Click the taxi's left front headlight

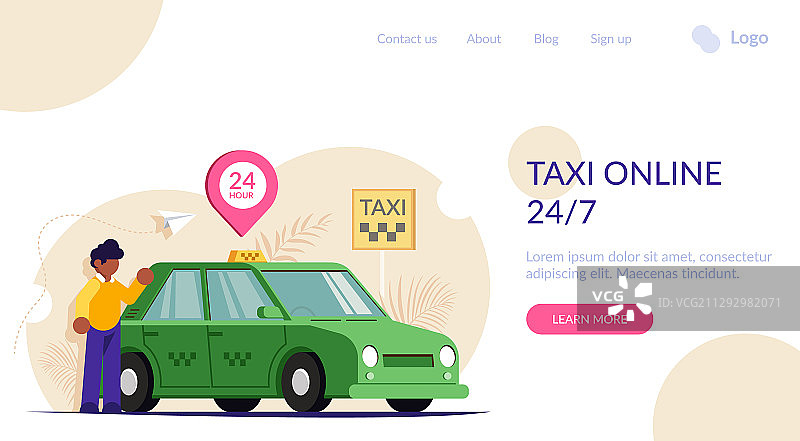pos(370,356)
